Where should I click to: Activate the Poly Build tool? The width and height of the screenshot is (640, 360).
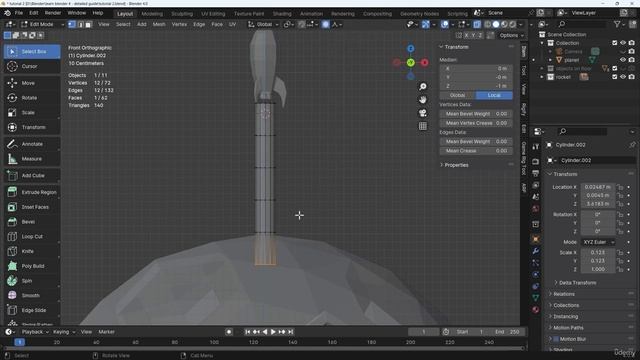click(x=32, y=266)
